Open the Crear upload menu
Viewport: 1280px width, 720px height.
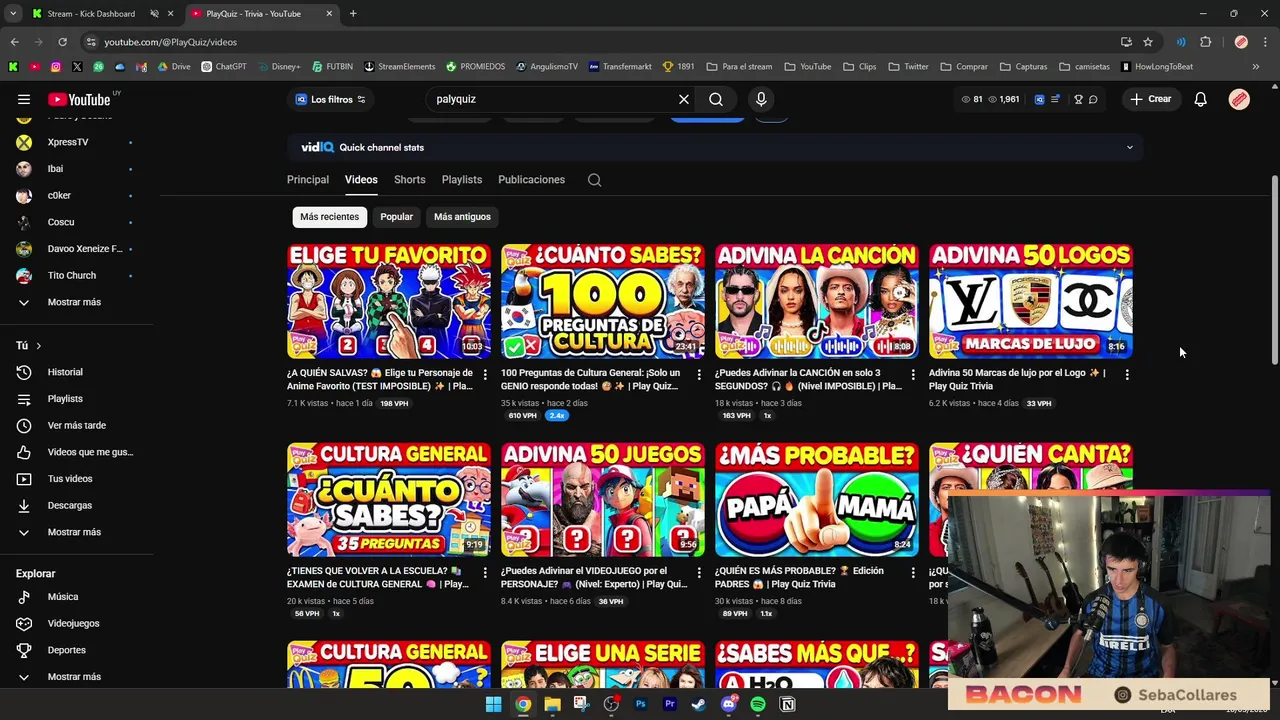pos(1151,99)
